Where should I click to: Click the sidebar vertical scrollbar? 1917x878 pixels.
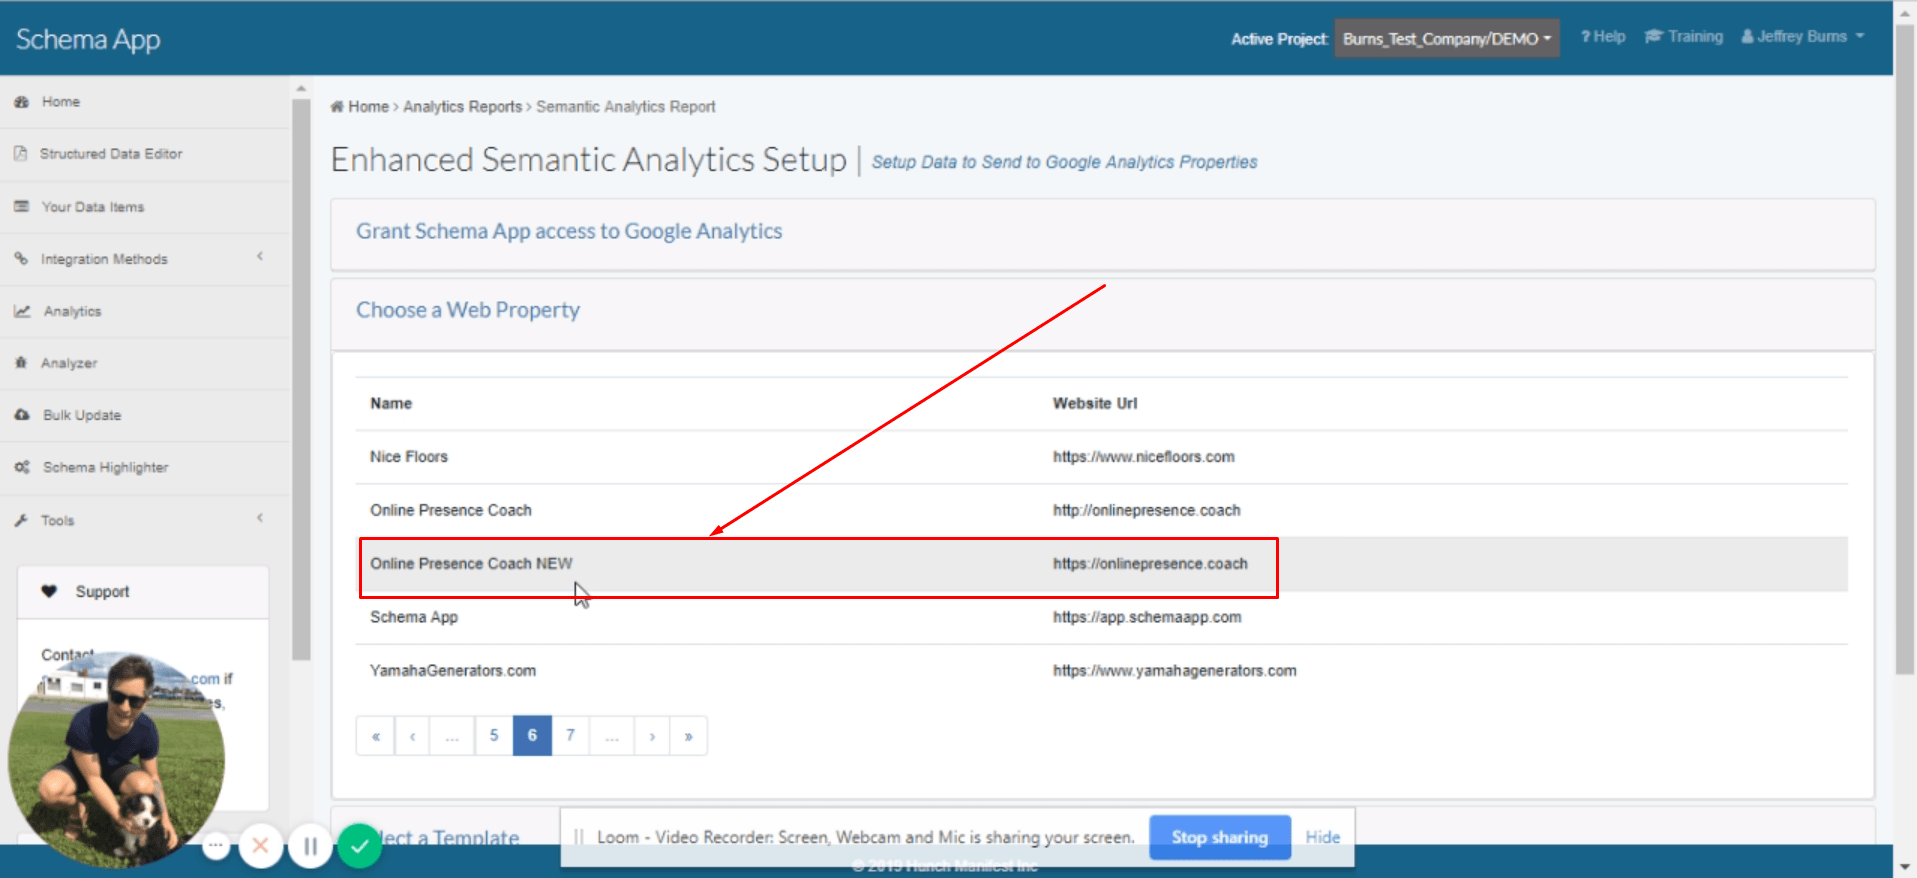coord(301,380)
